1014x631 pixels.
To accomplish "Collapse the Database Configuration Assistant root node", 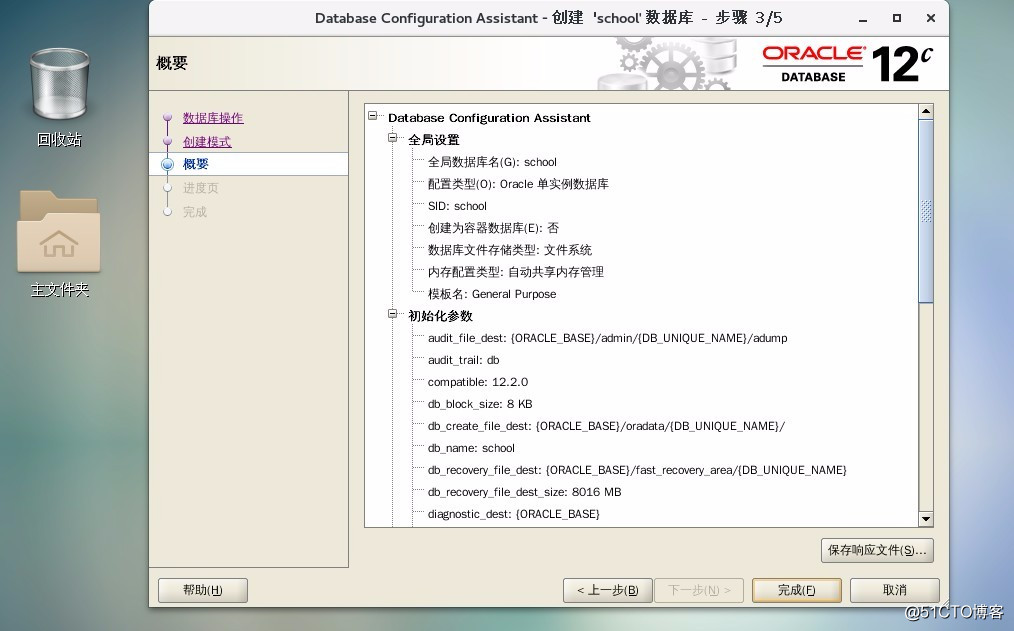I will point(372,116).
